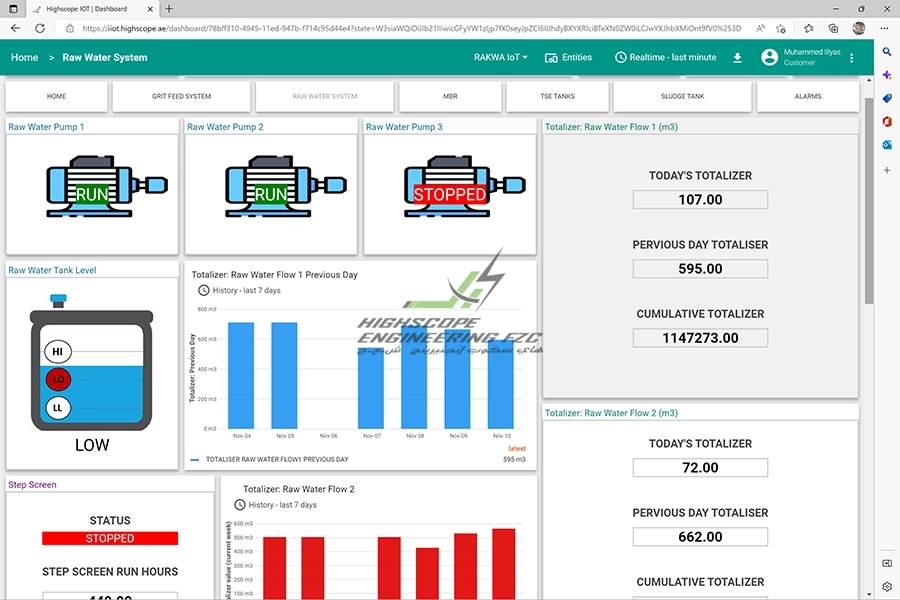Image resolution: width=900 pixels, height=600 pixels.
Task: Click the Nov 04 blue bar
Action: [241, 376]
